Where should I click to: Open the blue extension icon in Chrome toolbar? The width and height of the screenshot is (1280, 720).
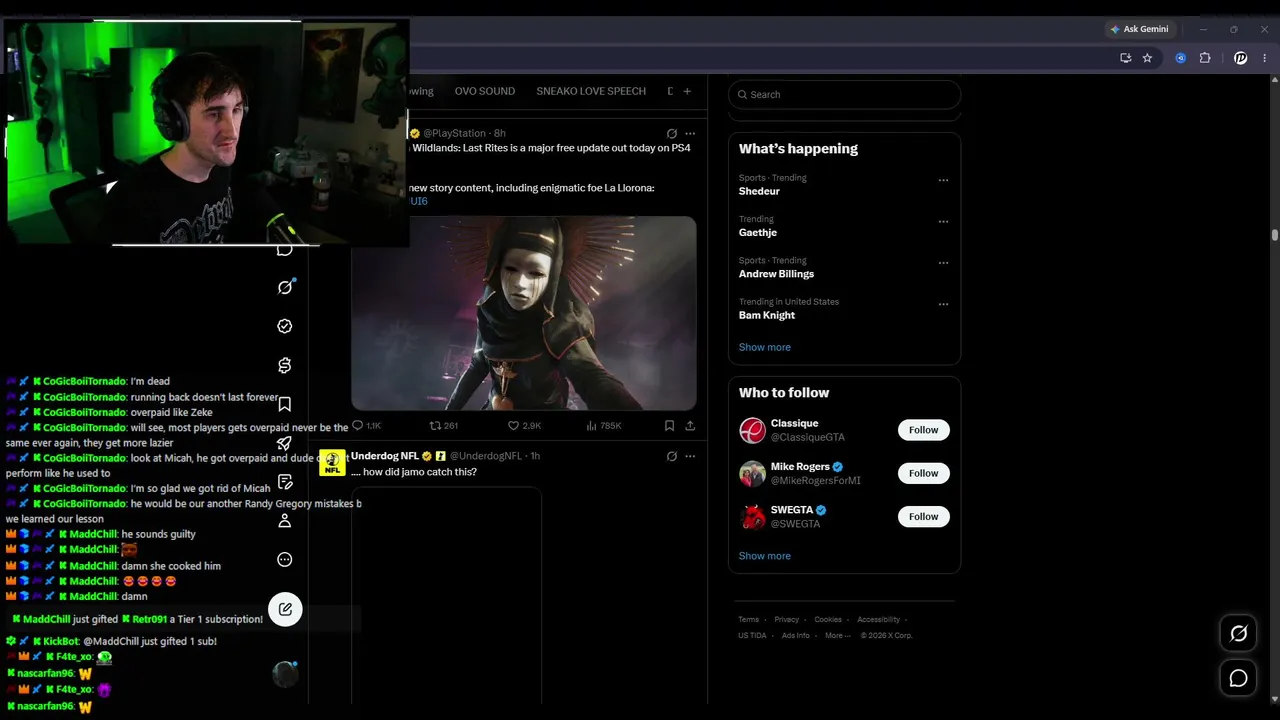click(1181, 58)
